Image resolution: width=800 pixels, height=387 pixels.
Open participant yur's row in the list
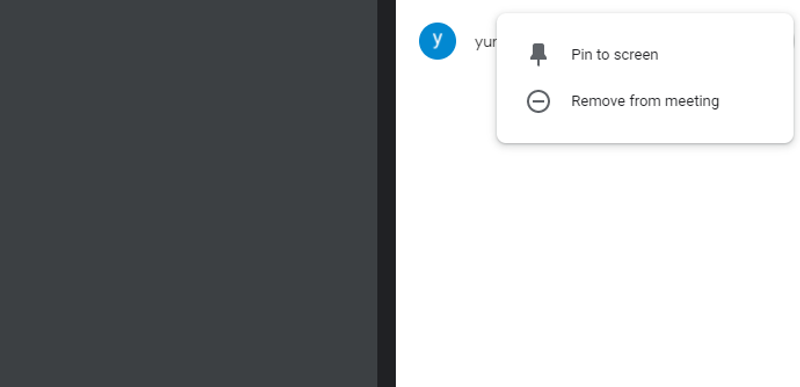pyautogui.click(x=457, y=41)
